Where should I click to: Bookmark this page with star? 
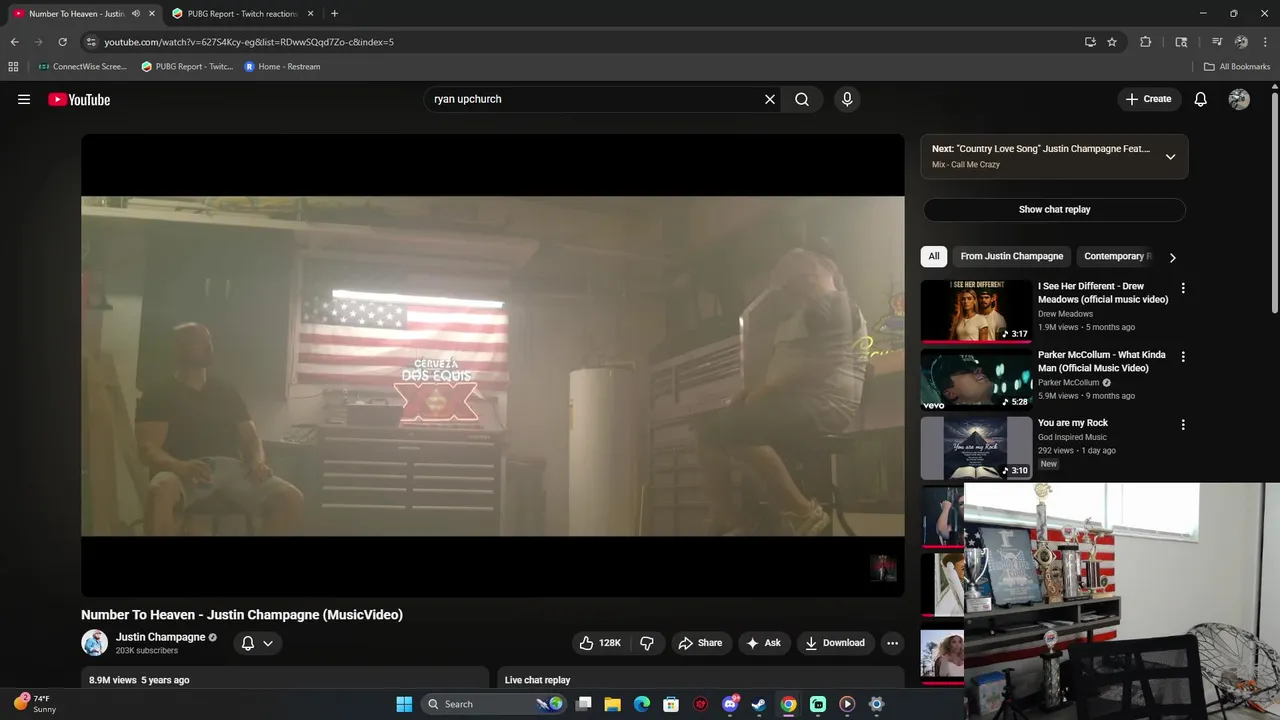(1112, 42)
